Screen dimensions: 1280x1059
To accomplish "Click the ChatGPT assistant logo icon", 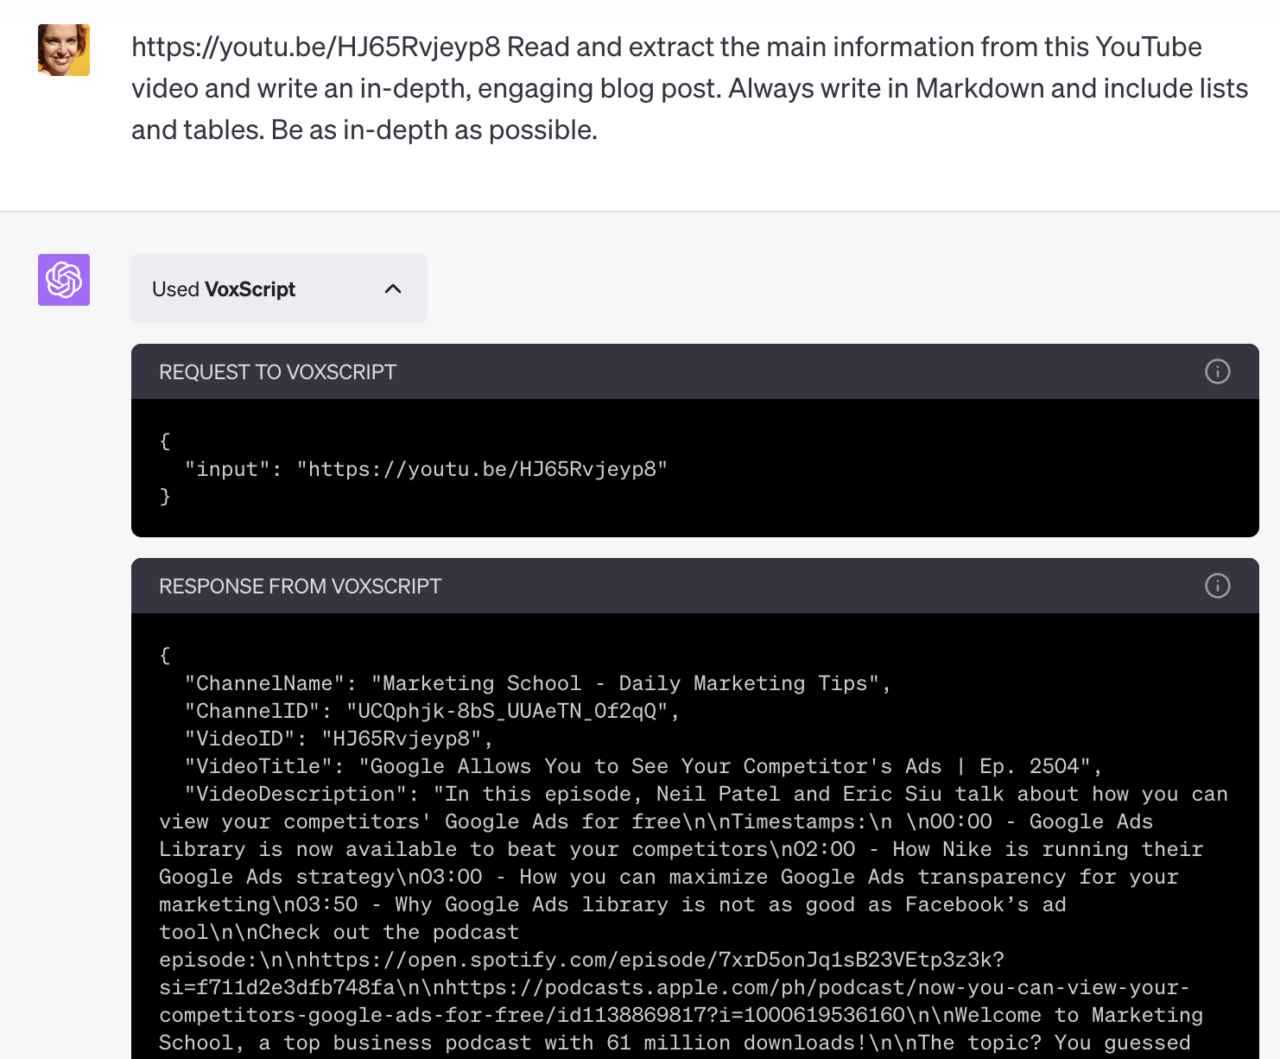I will 63,280.
